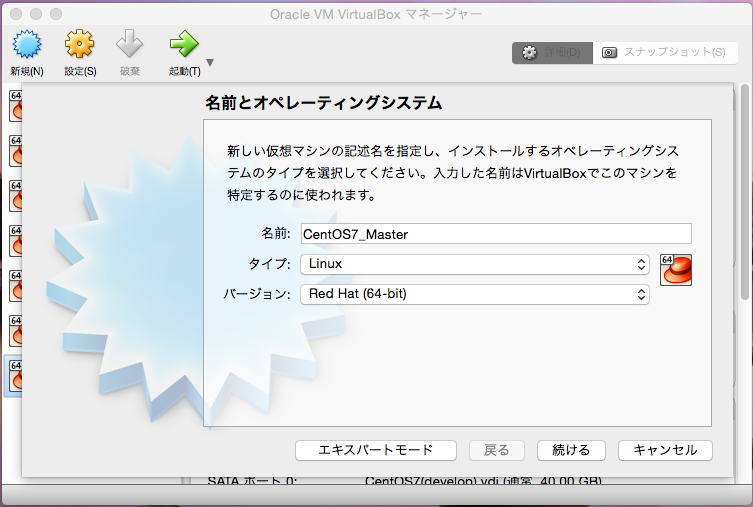Image resolution: width=753 pixels, height=507 pixels.
Task: Open Settings (設定) gear toolbar icon
Action: [80, 44]
